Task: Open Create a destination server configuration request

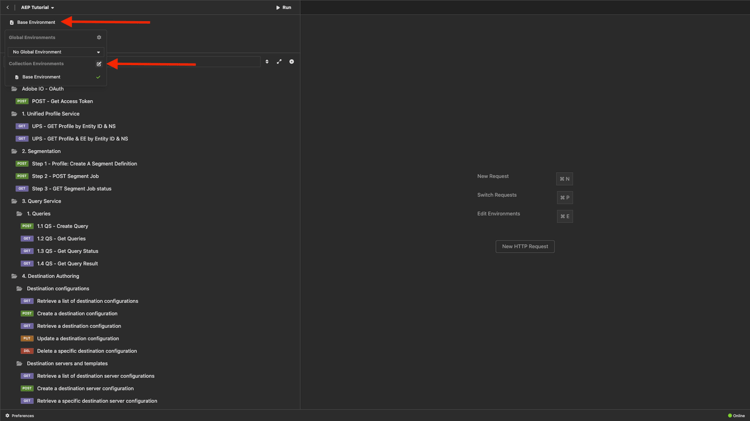Action: coord(85,388)
